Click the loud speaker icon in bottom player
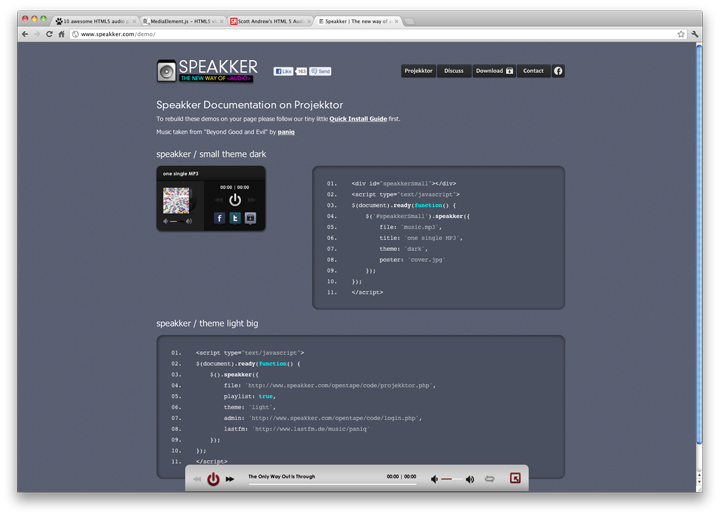This screenshot has width=720, height=516. tap(470, 479)
